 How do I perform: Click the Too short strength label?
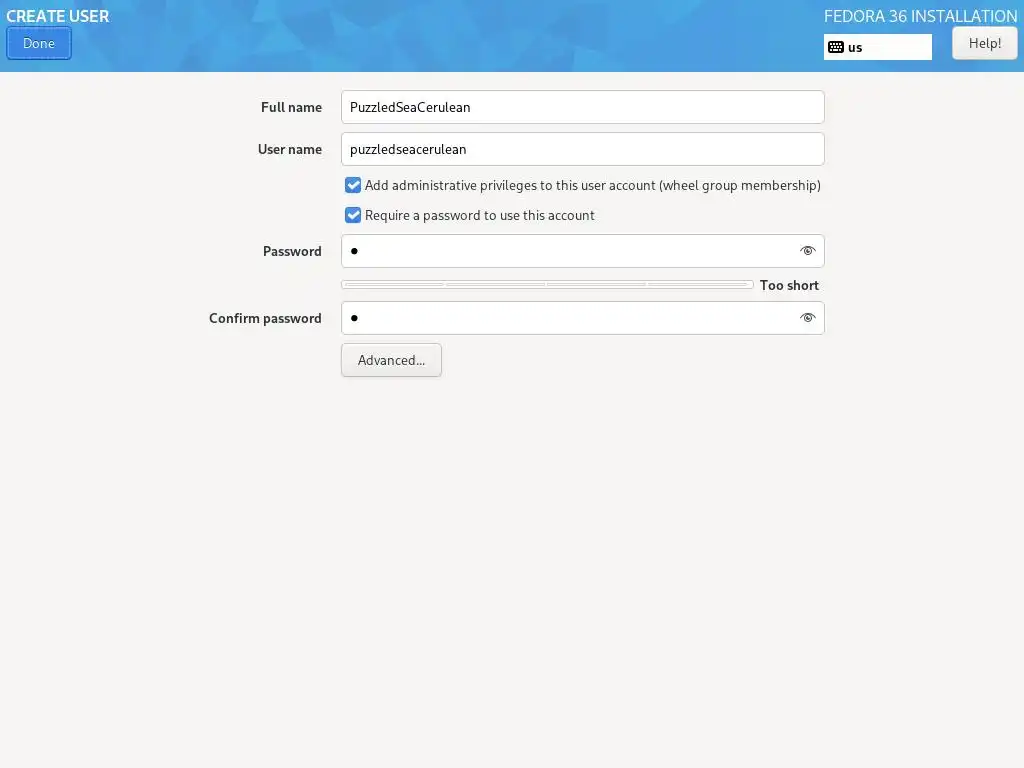(789, 285)
